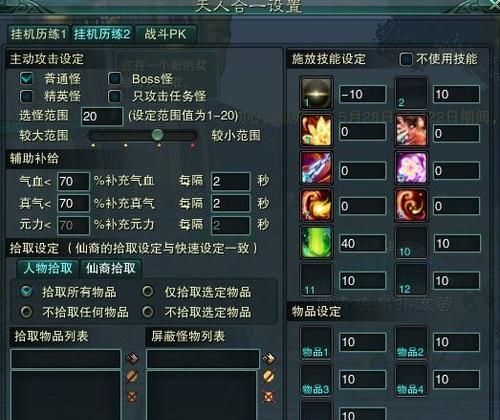
Task: Enable 只攻击任务怪 checkbox
Action: click(x=114, y=96)
